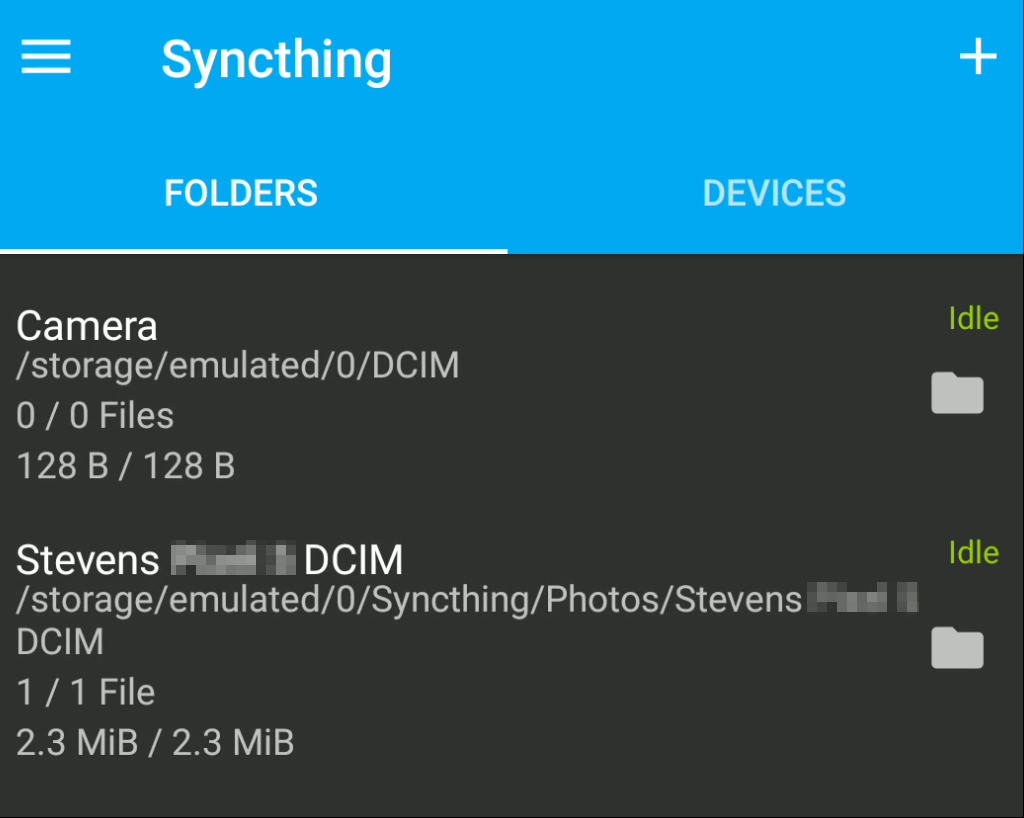Viewport: 1024px width, 818px height.
Task: Open the hamburger navigation menu
Action: tap(46, 57)
